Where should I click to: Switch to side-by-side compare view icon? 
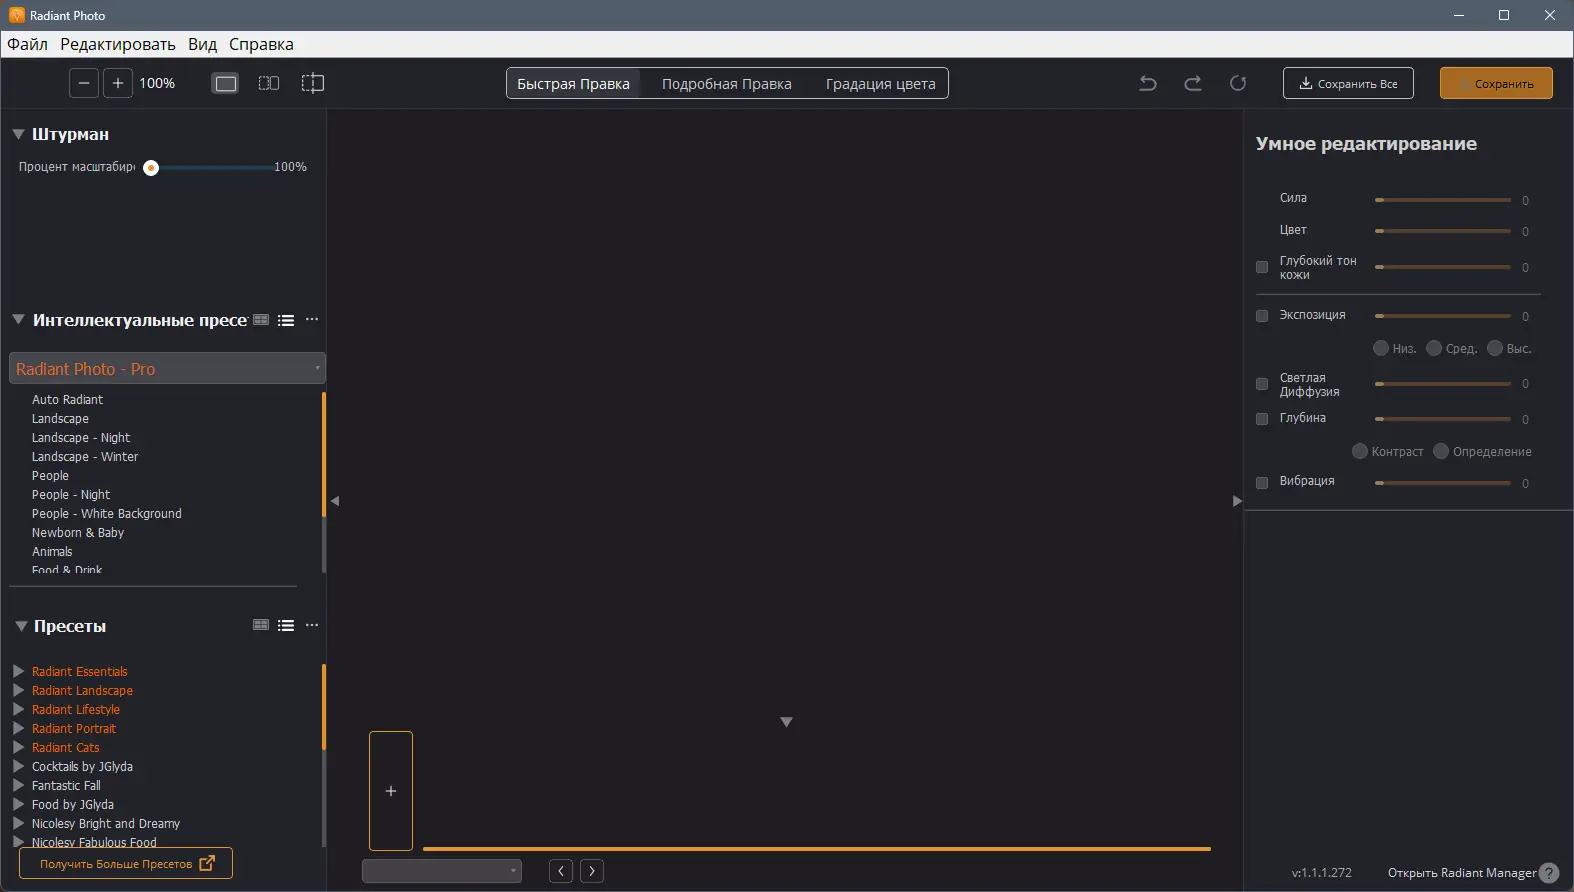[269, 83]
